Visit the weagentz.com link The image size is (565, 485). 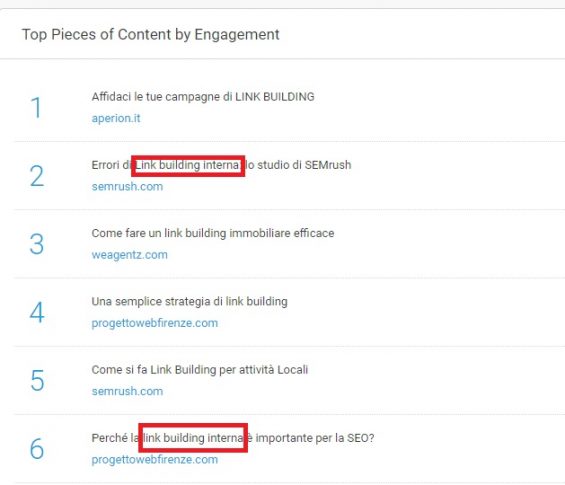pyautogui.click(x=129, y=255)
